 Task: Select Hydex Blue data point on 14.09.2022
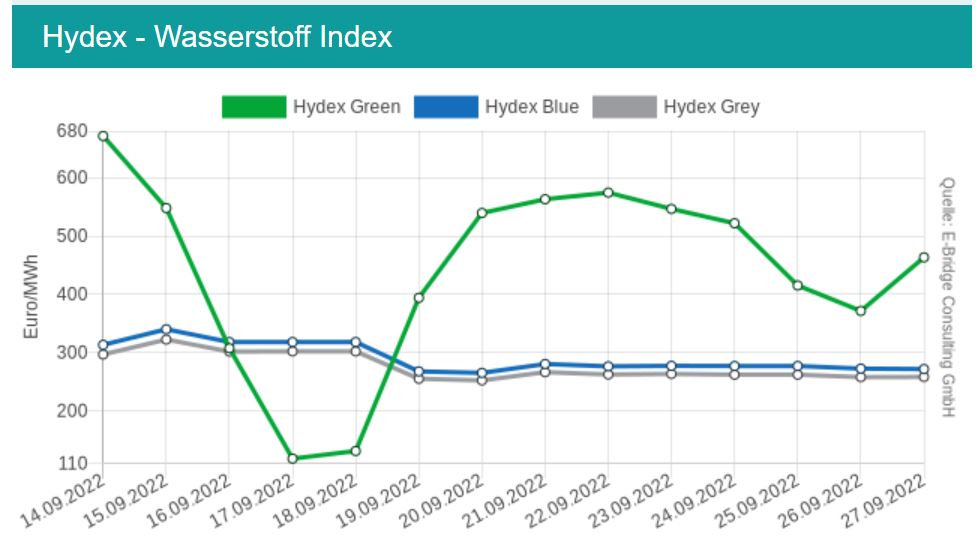103,345
